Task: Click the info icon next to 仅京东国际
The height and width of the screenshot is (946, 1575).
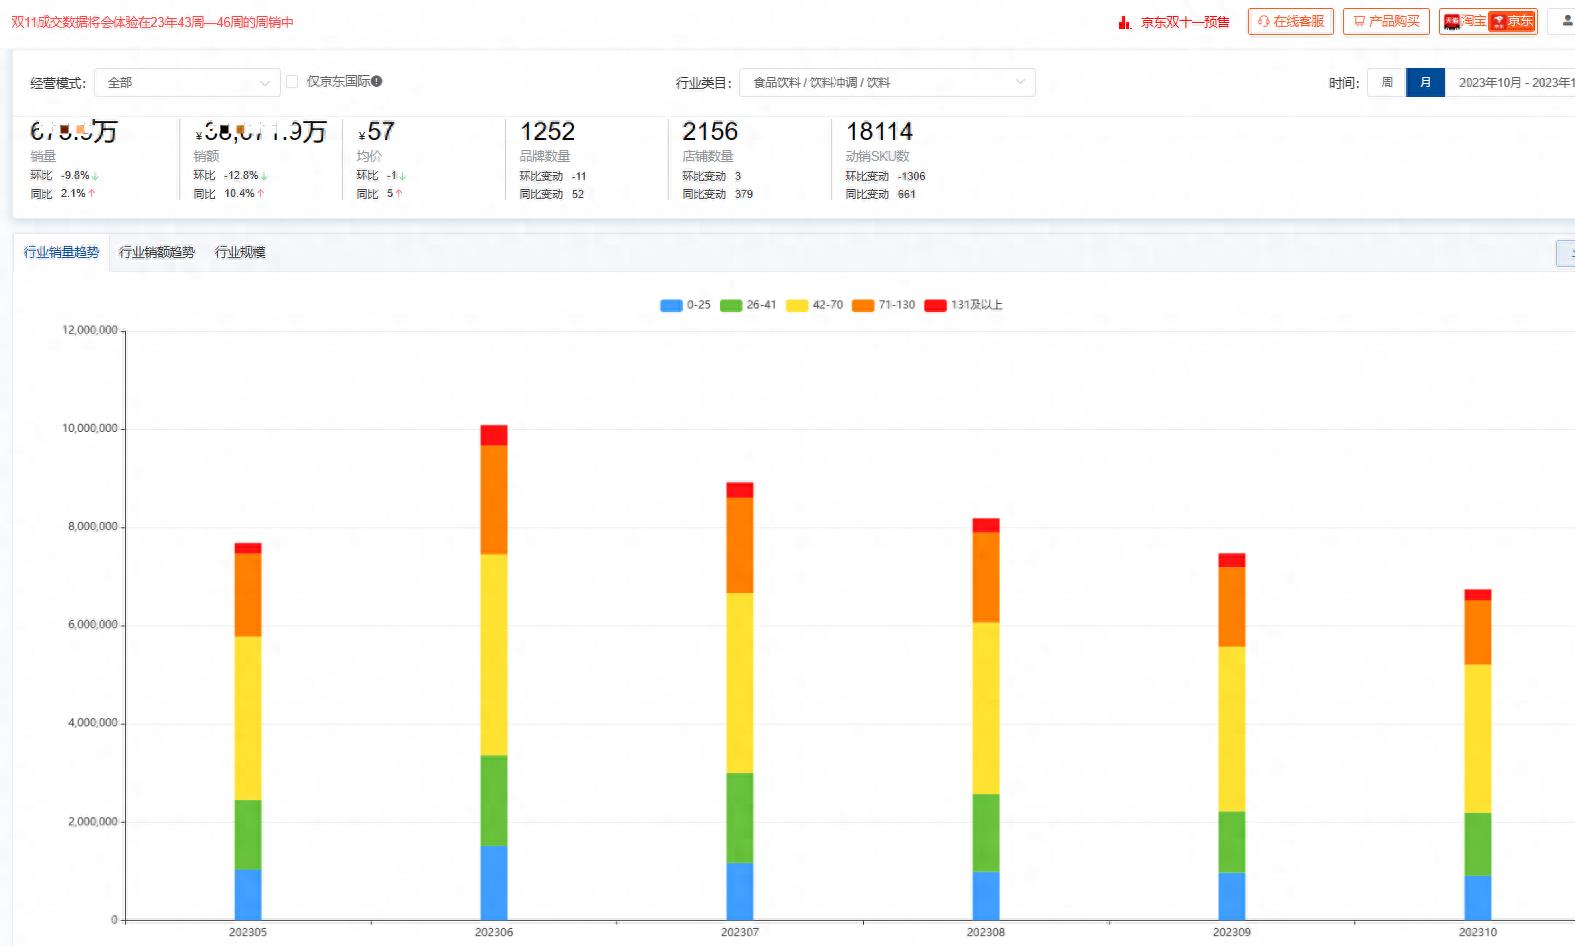Action: pyautogui.click(x=377, y=81)
